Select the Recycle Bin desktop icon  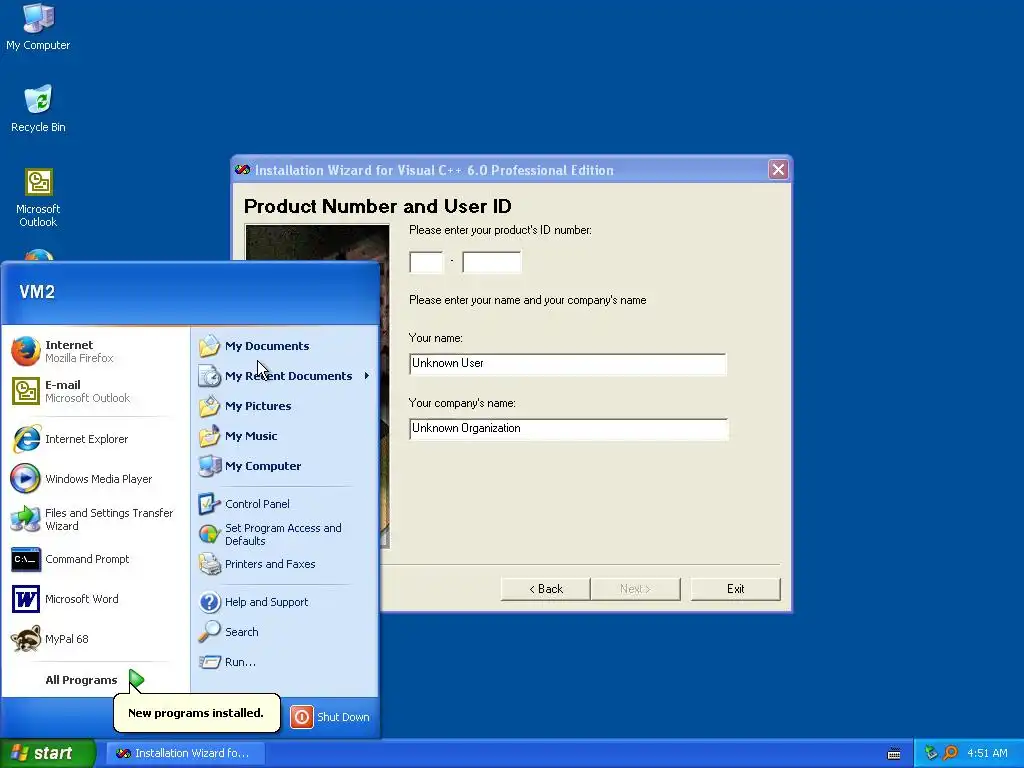pos(38,109)
